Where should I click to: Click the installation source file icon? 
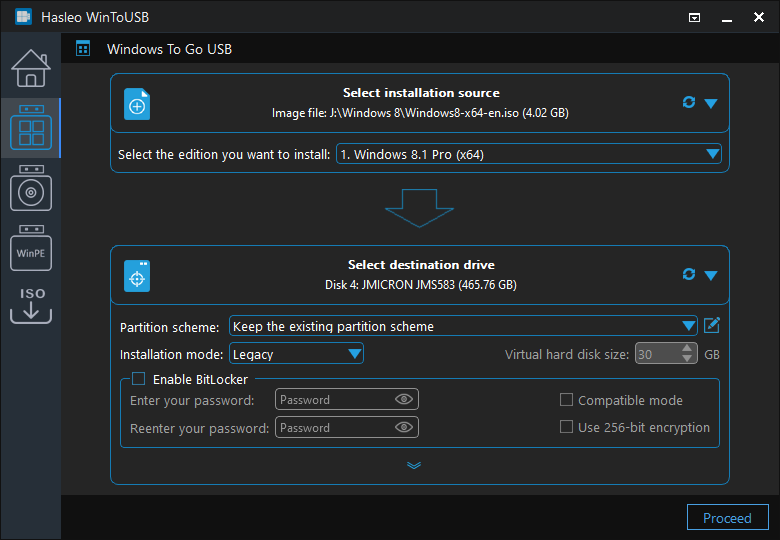tap(137, 104)
